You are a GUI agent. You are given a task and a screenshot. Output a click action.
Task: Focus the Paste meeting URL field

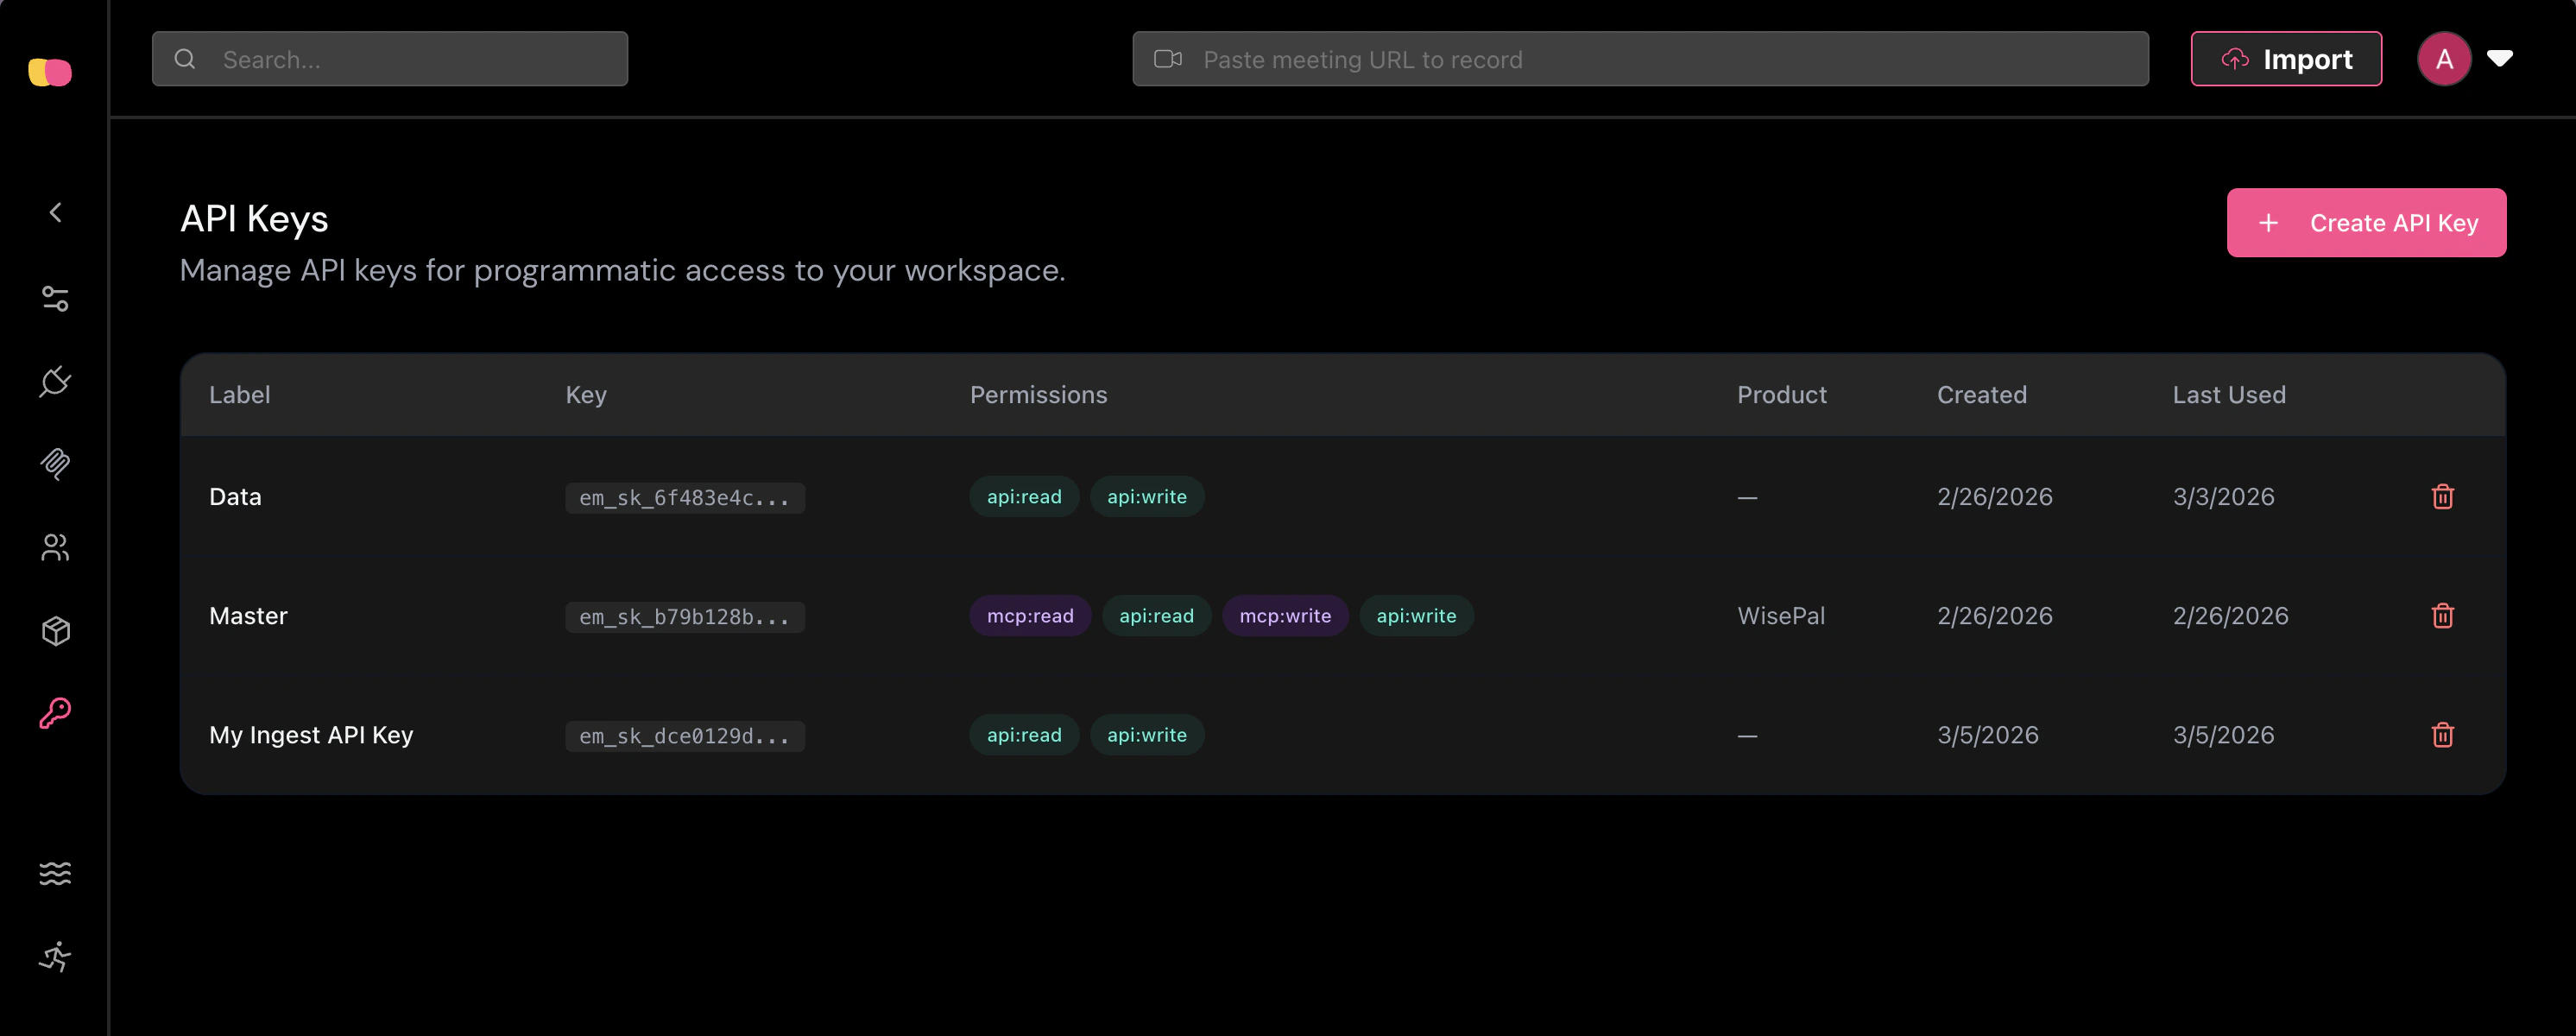(x=1640, y=59)
